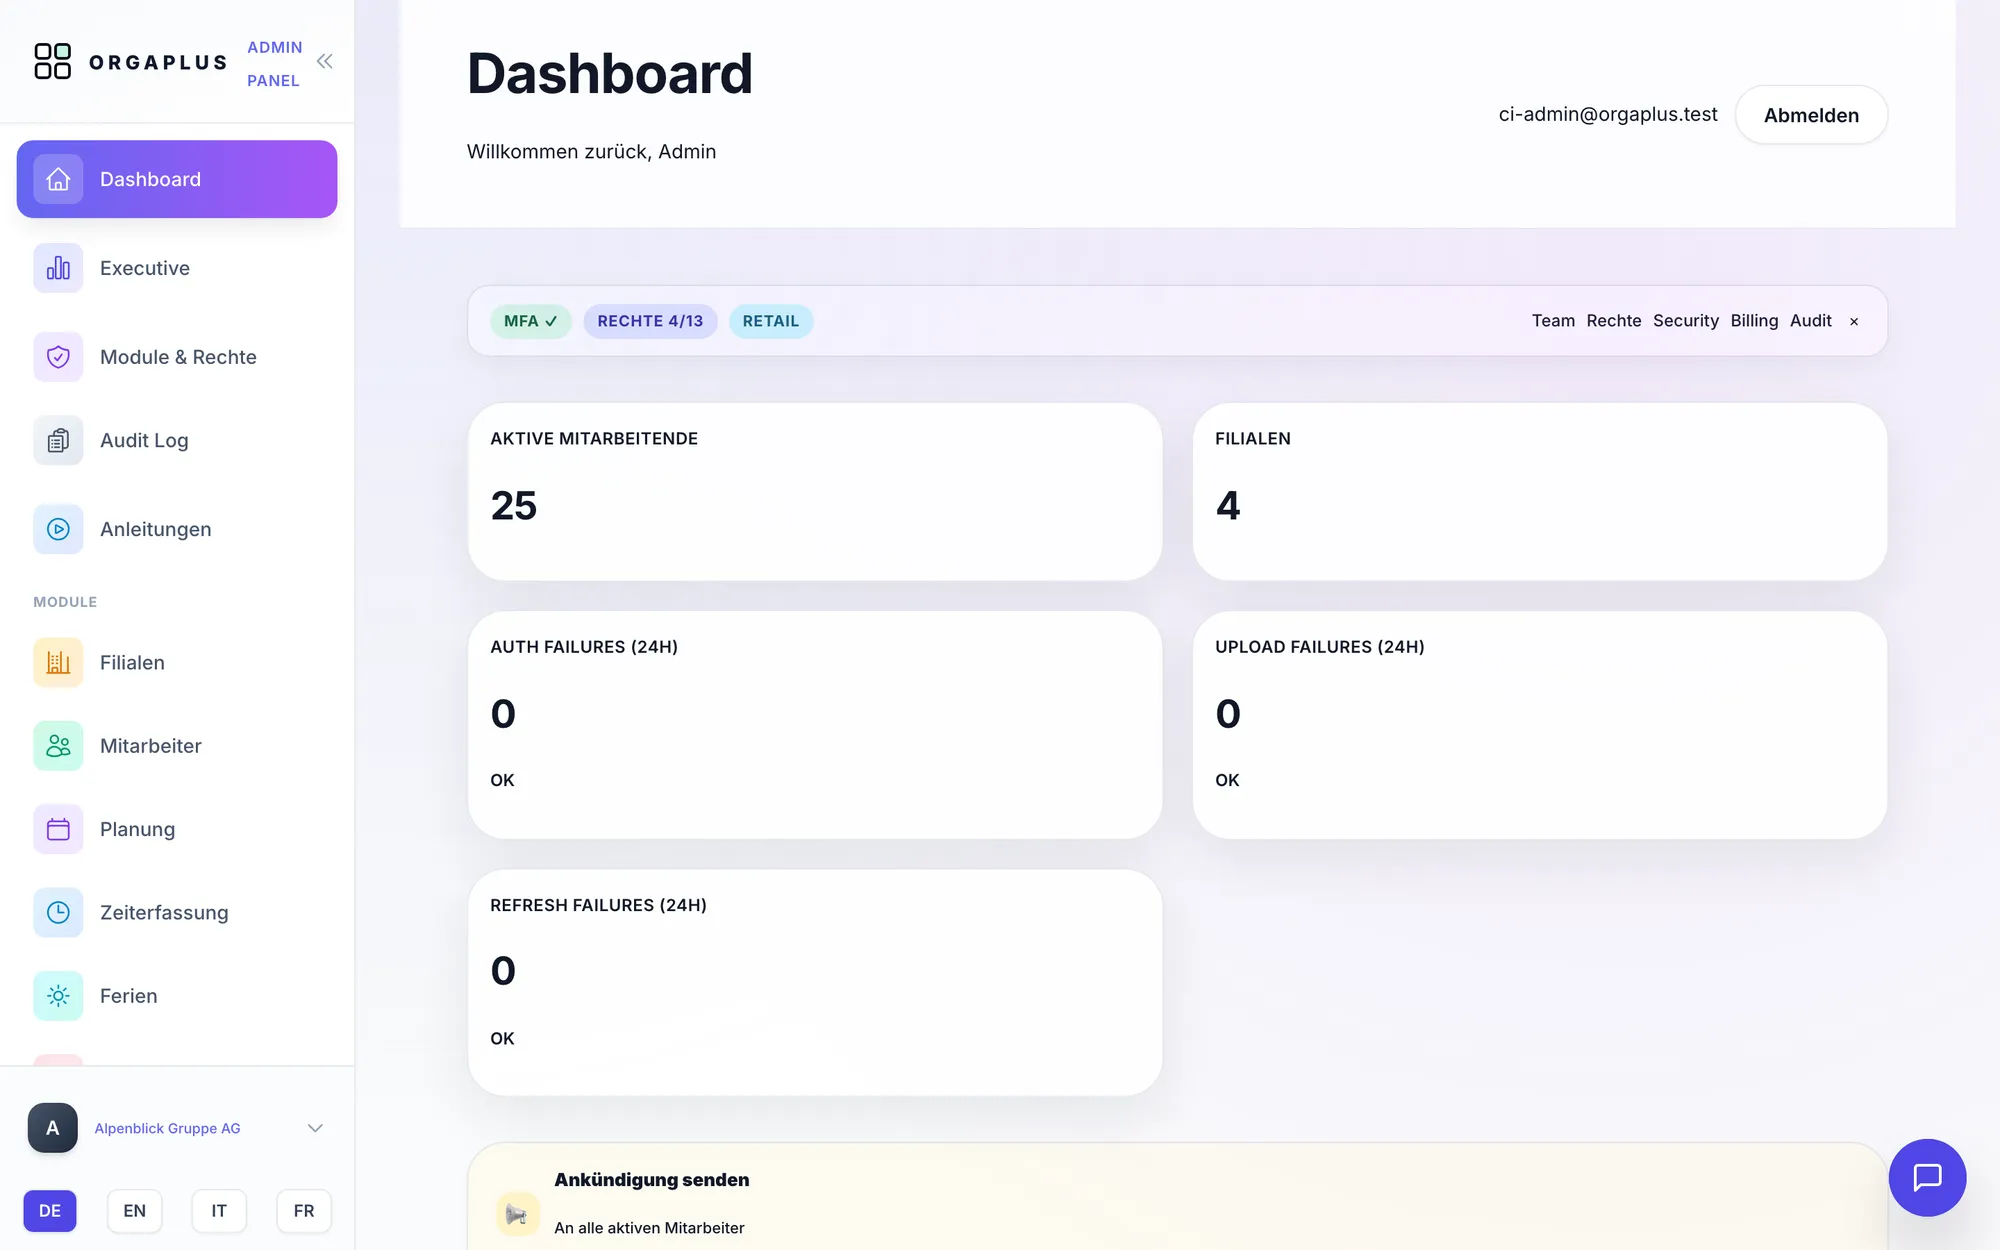Open Anleitungen in the sidebar
2000x1250 pixels.
pos(177,529)
